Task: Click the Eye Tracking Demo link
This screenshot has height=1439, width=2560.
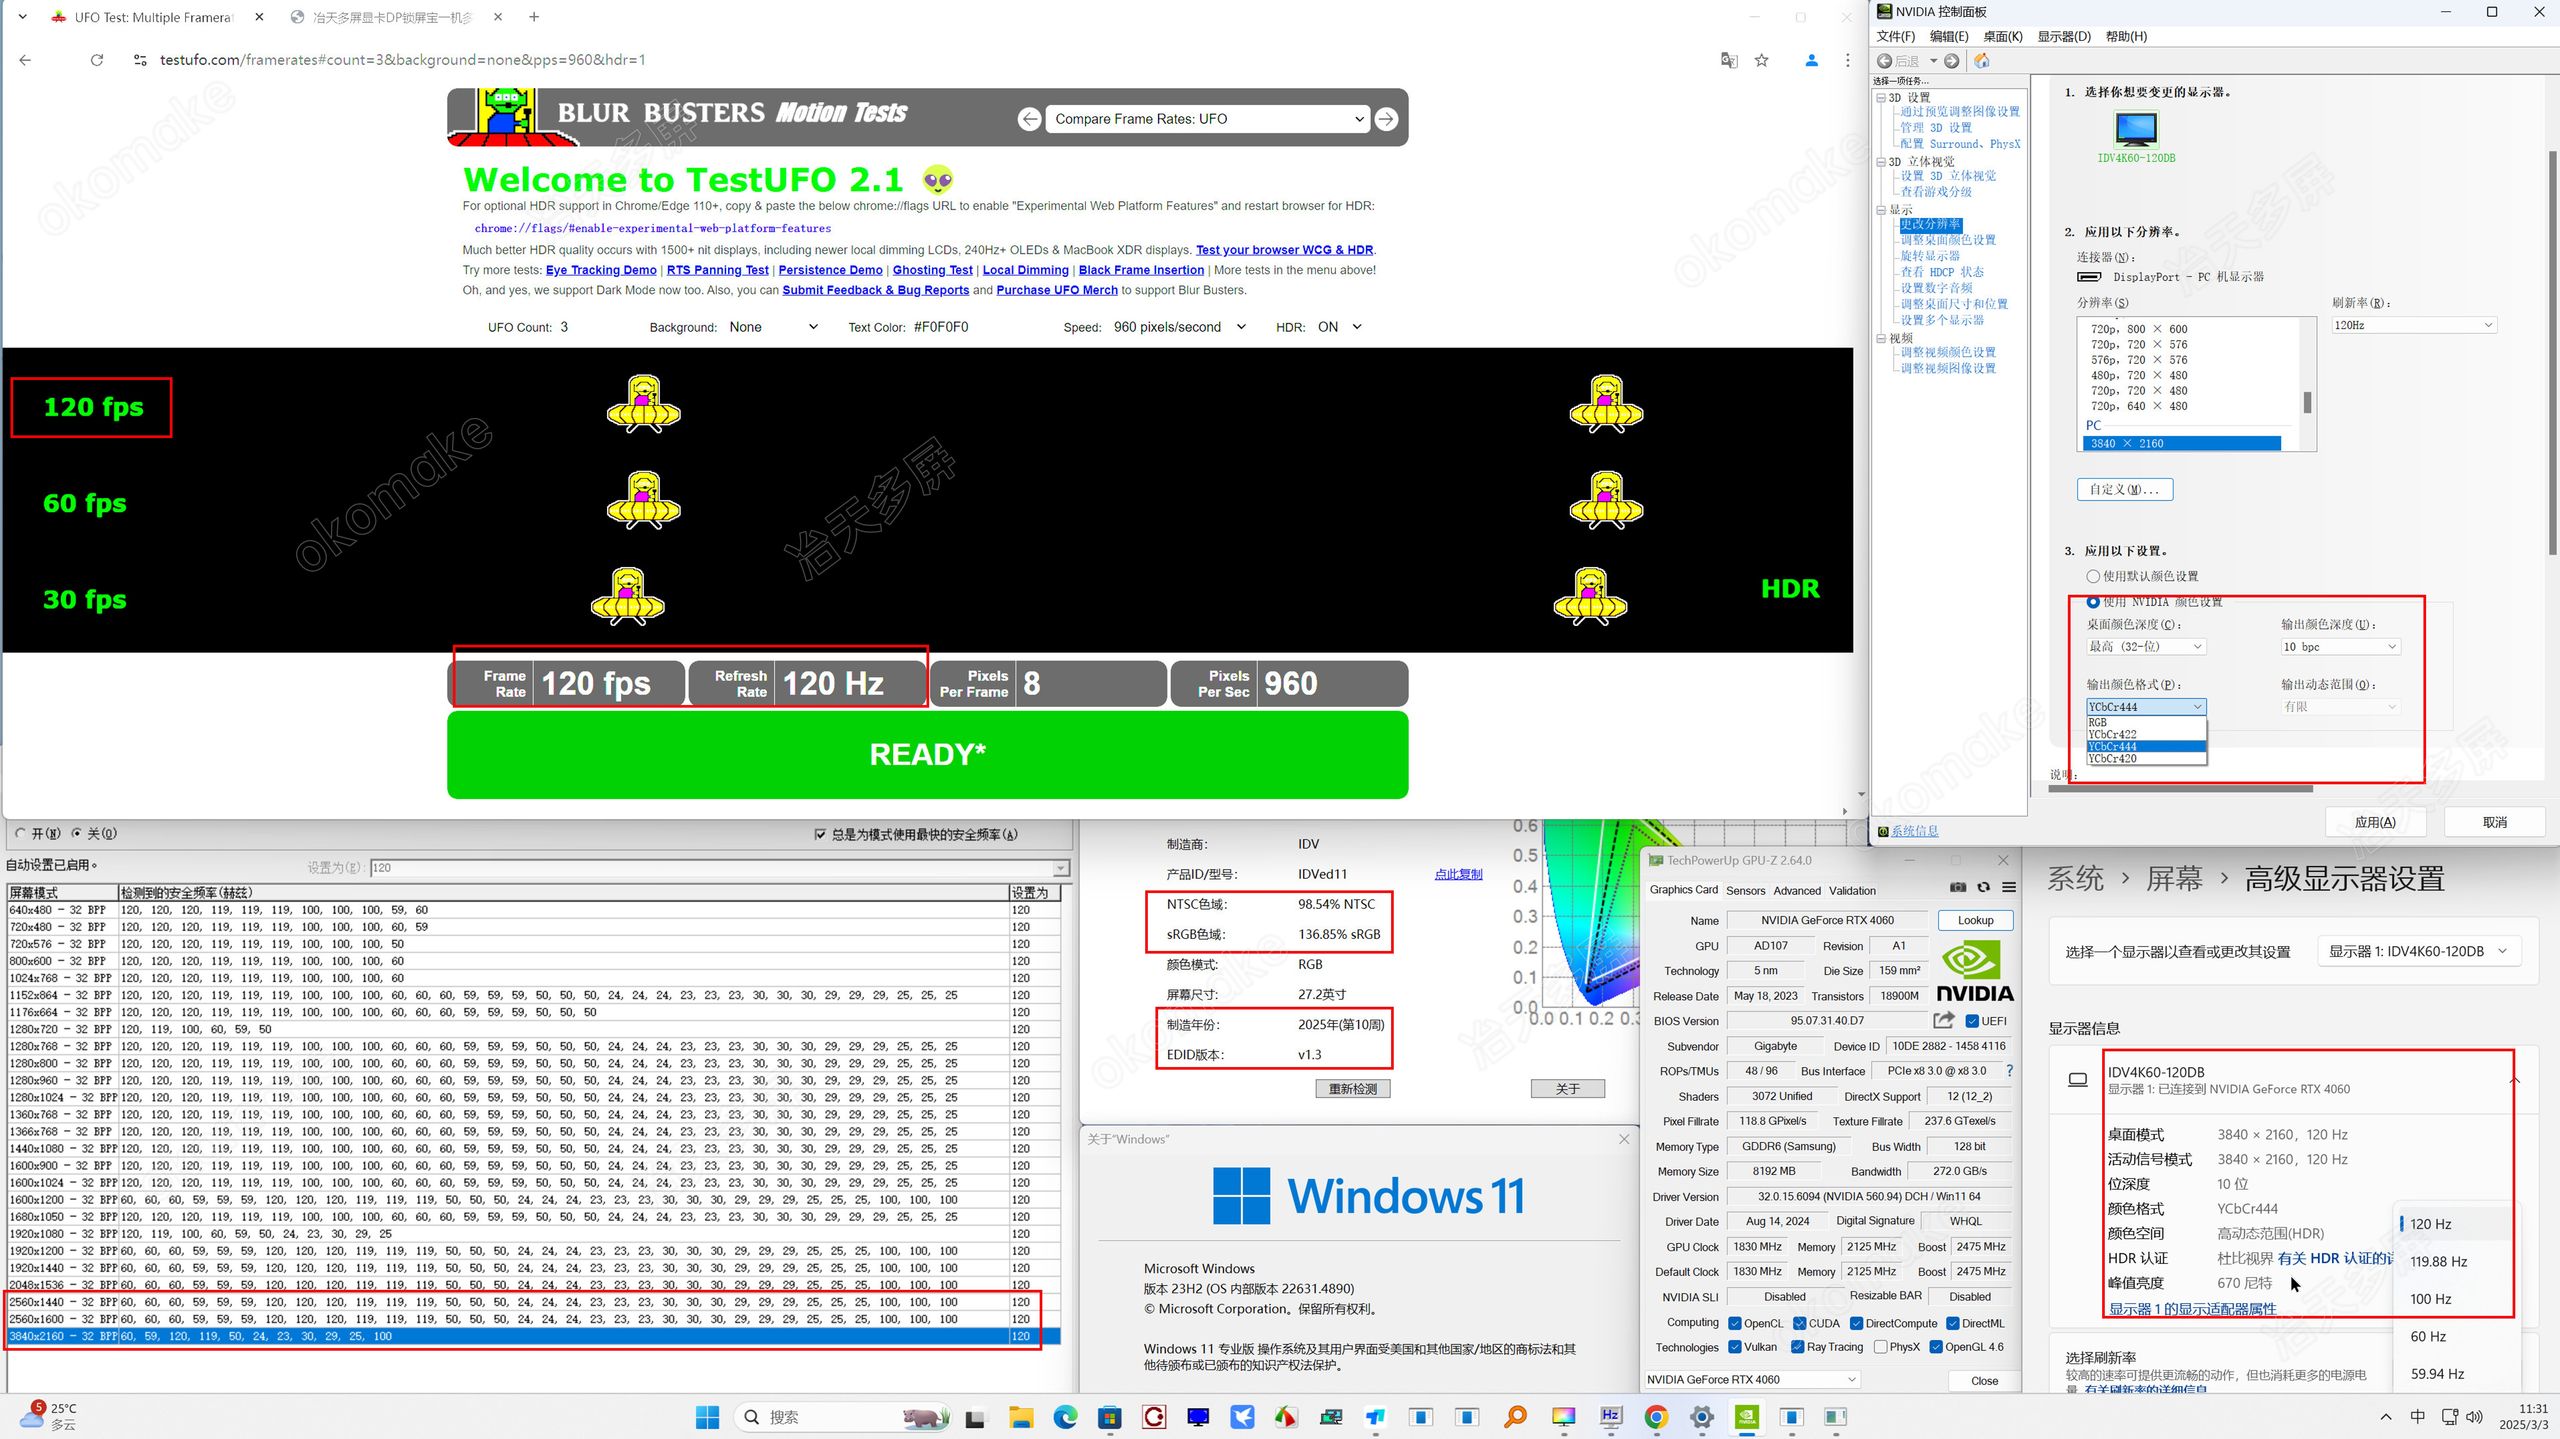Action: point(601,270)
